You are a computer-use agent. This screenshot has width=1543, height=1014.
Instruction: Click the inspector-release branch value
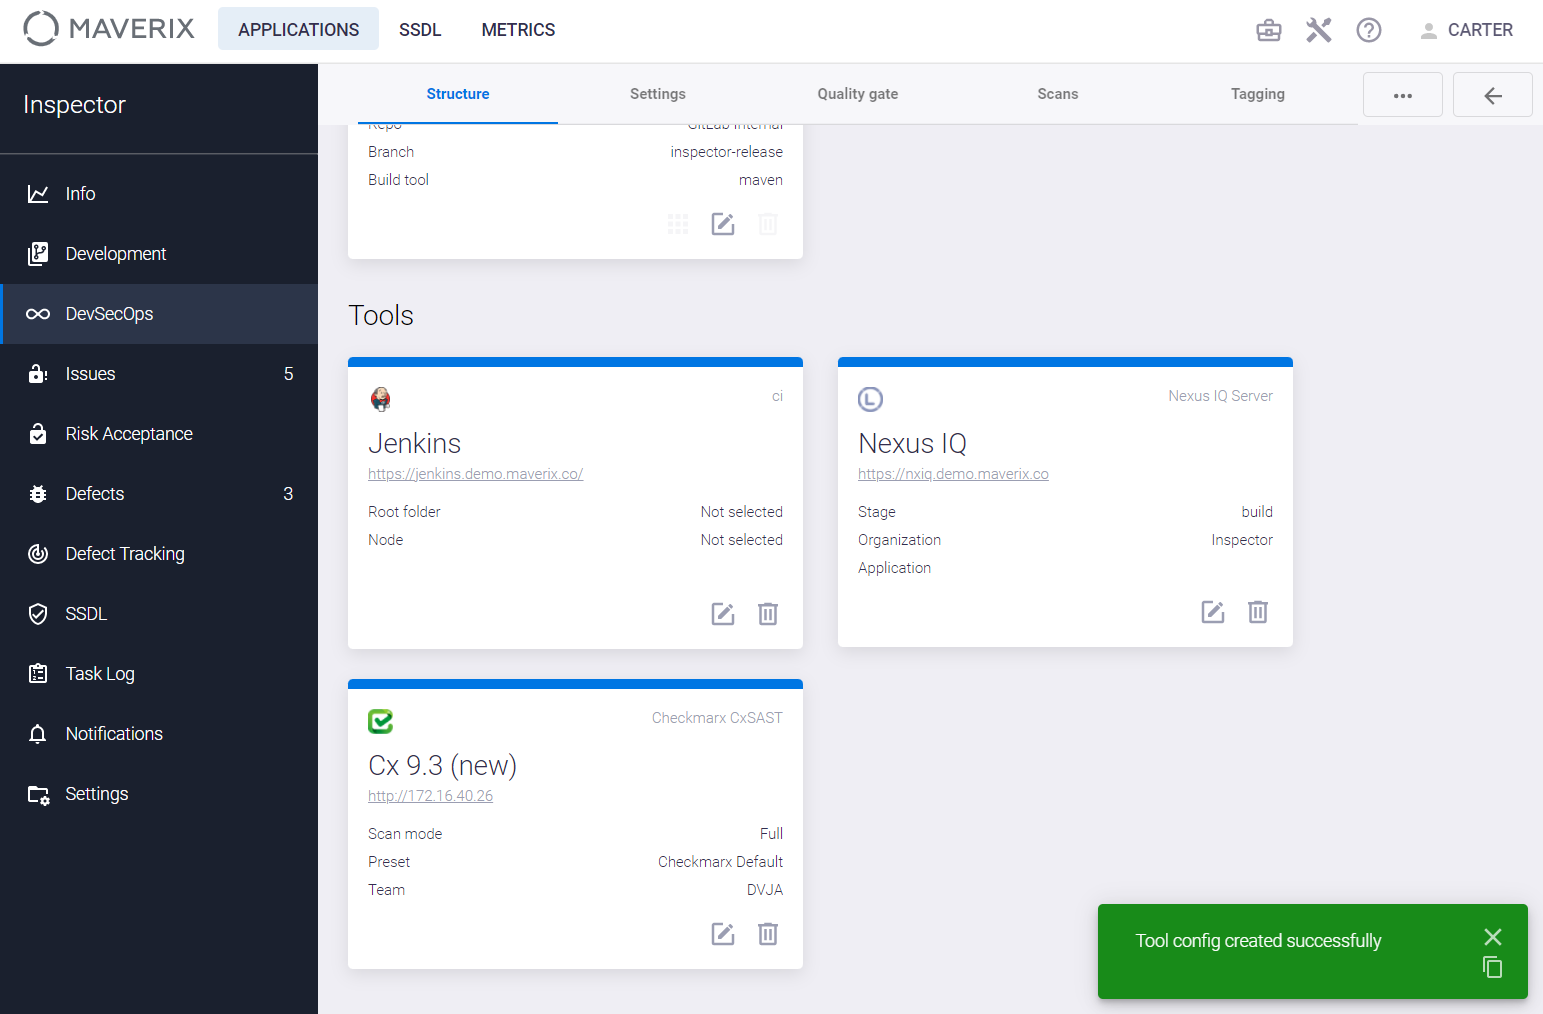tap(727, 152)
